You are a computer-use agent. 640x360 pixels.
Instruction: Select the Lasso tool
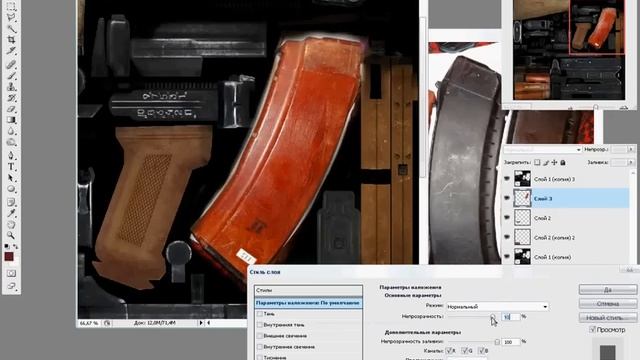click(11, 18)
